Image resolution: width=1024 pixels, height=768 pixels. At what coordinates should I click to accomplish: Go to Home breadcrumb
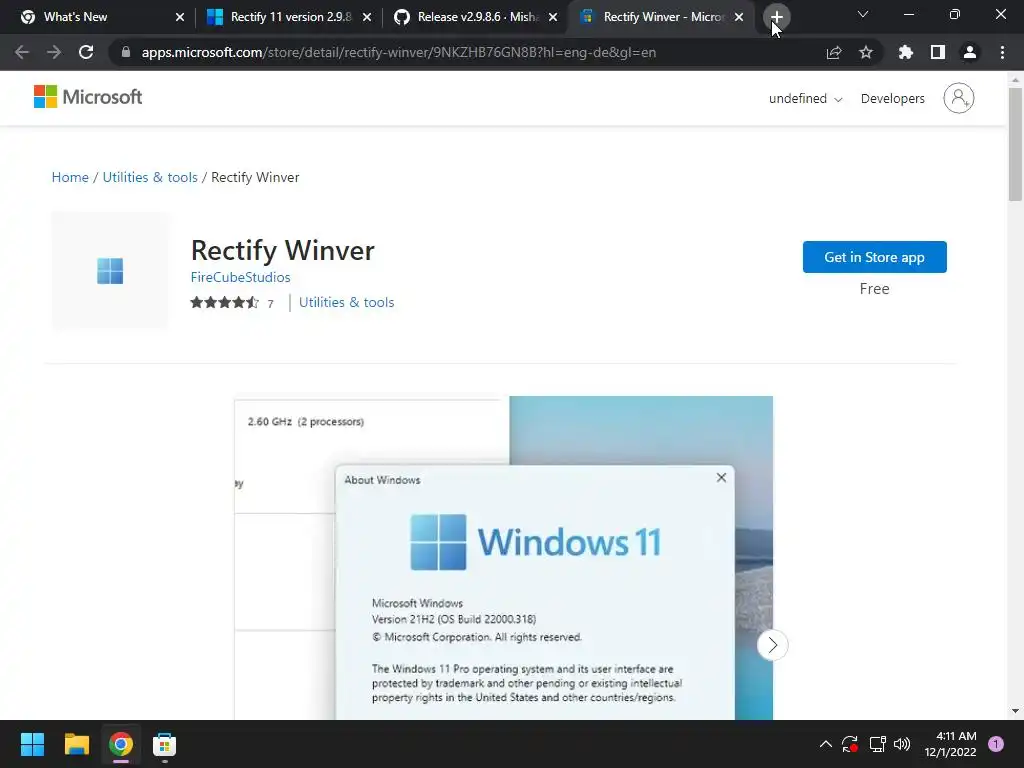[70, 177]
